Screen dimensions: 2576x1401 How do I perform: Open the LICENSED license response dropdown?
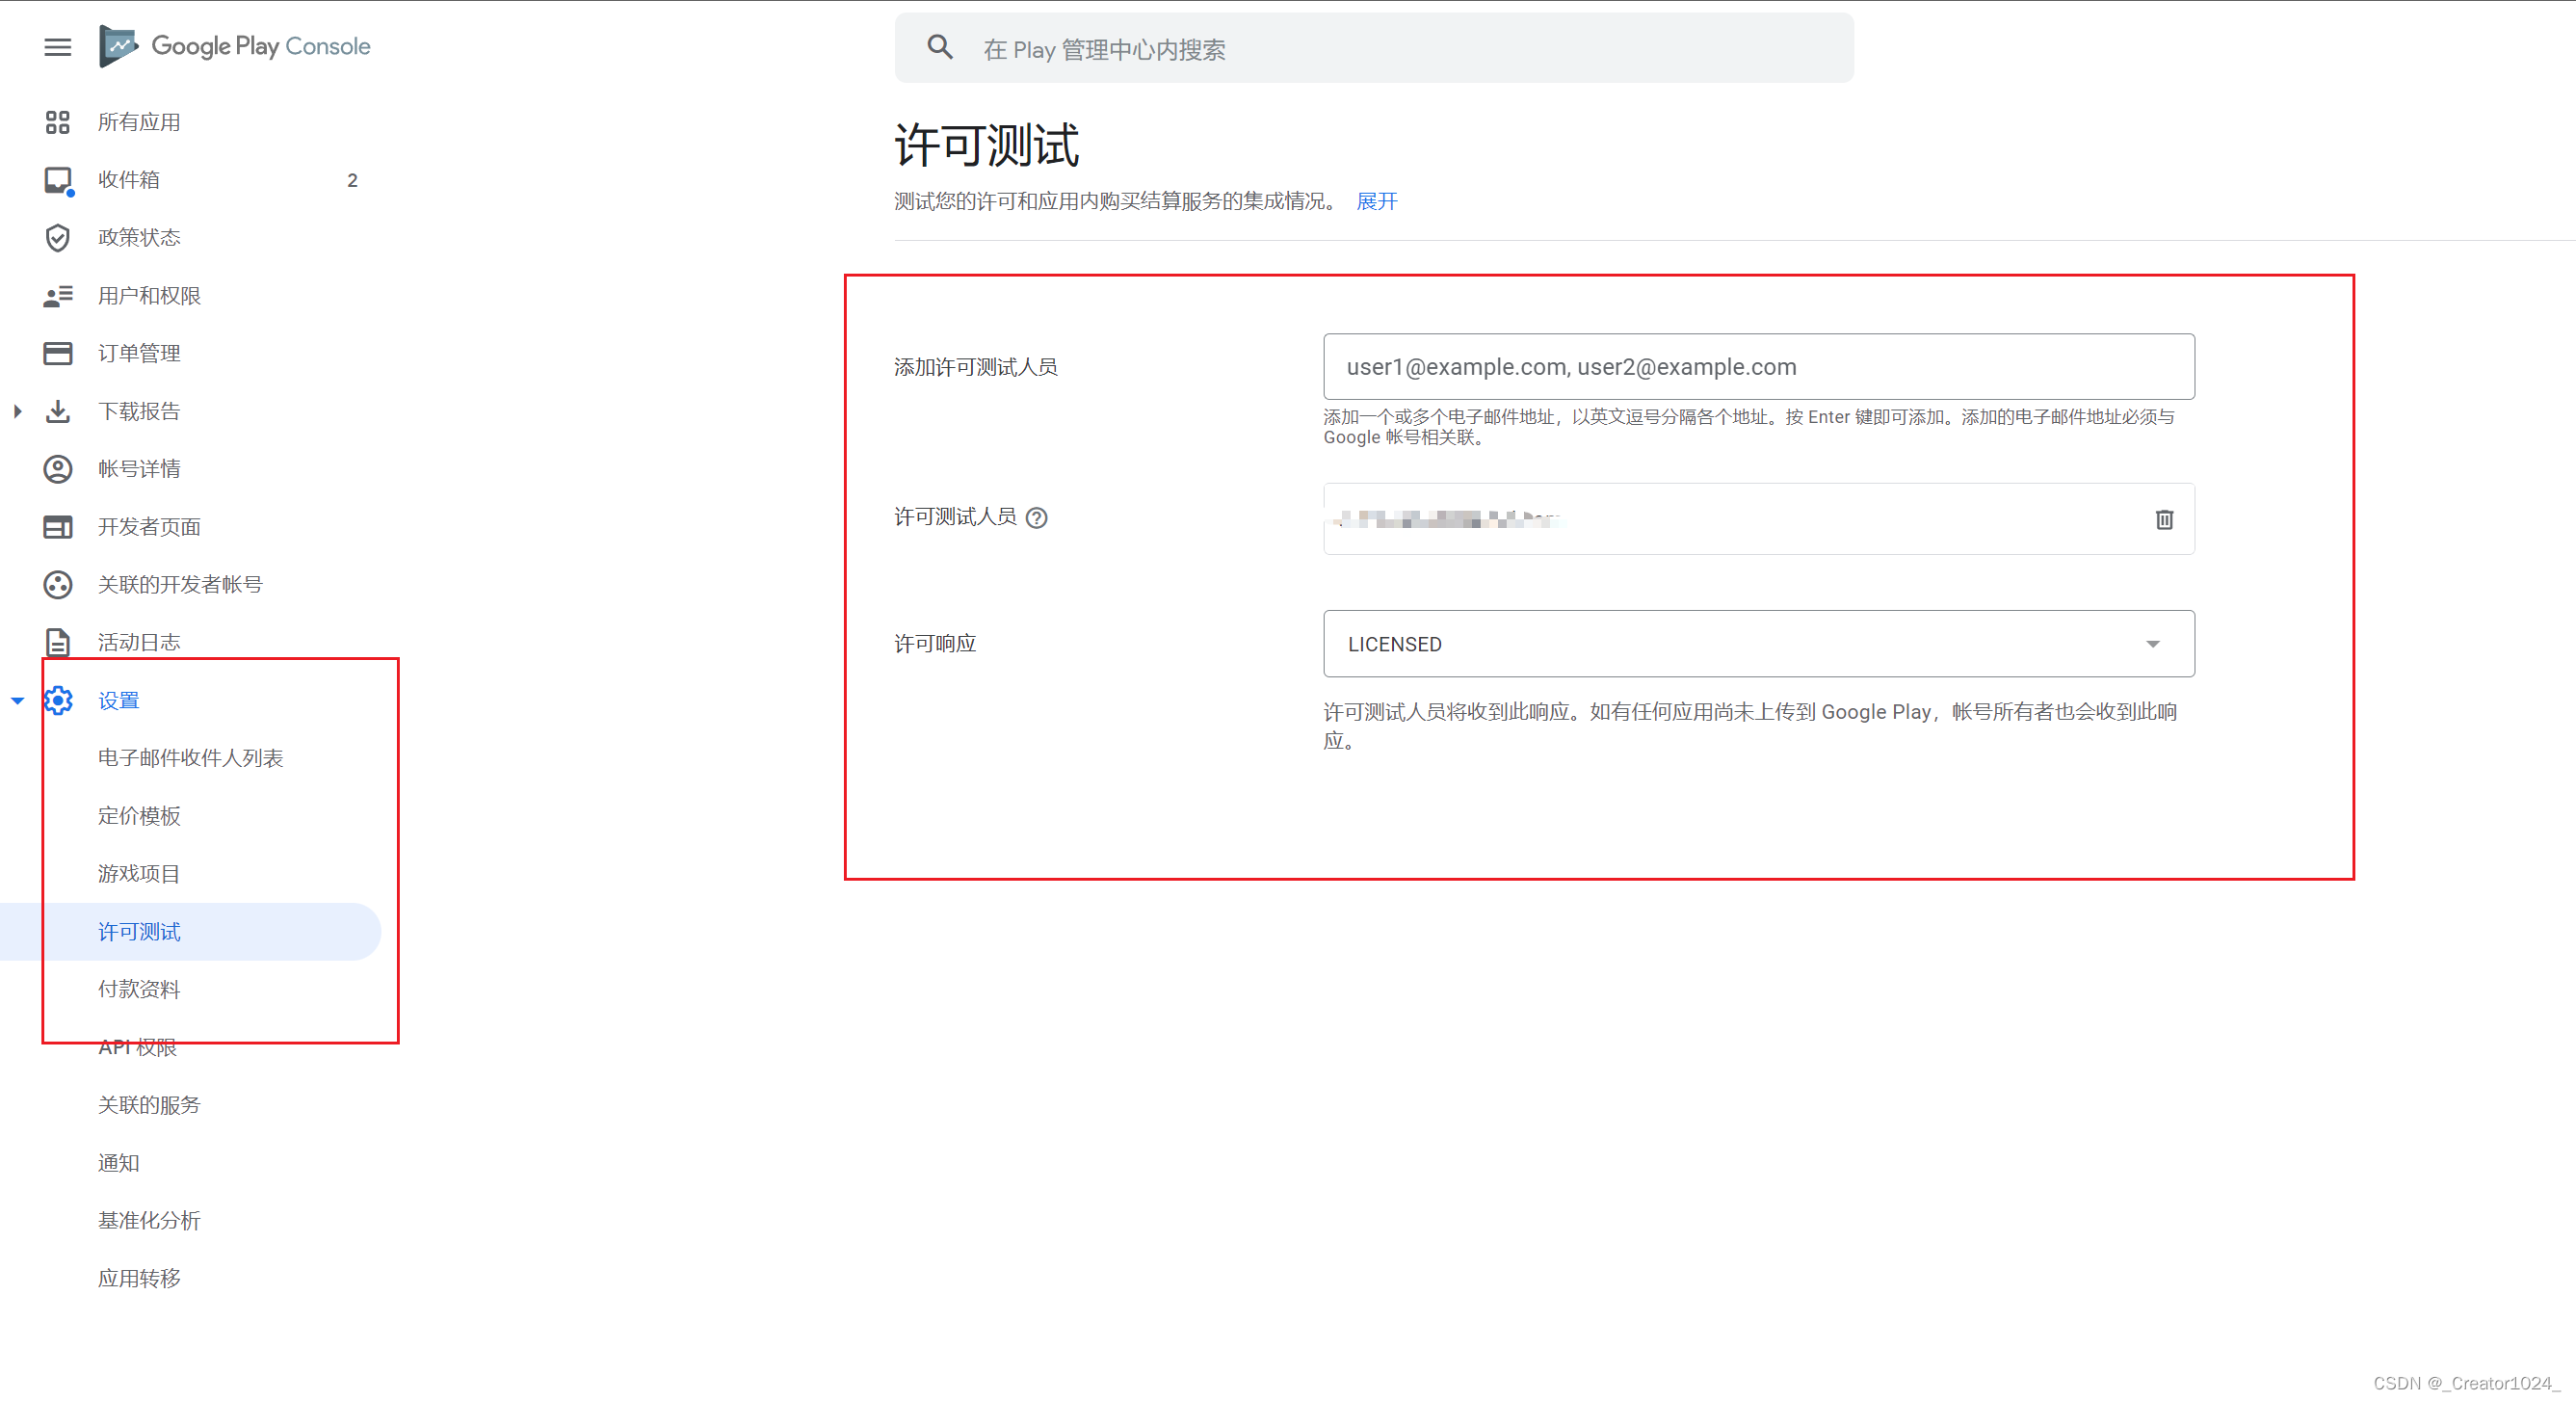point(1758,644)
